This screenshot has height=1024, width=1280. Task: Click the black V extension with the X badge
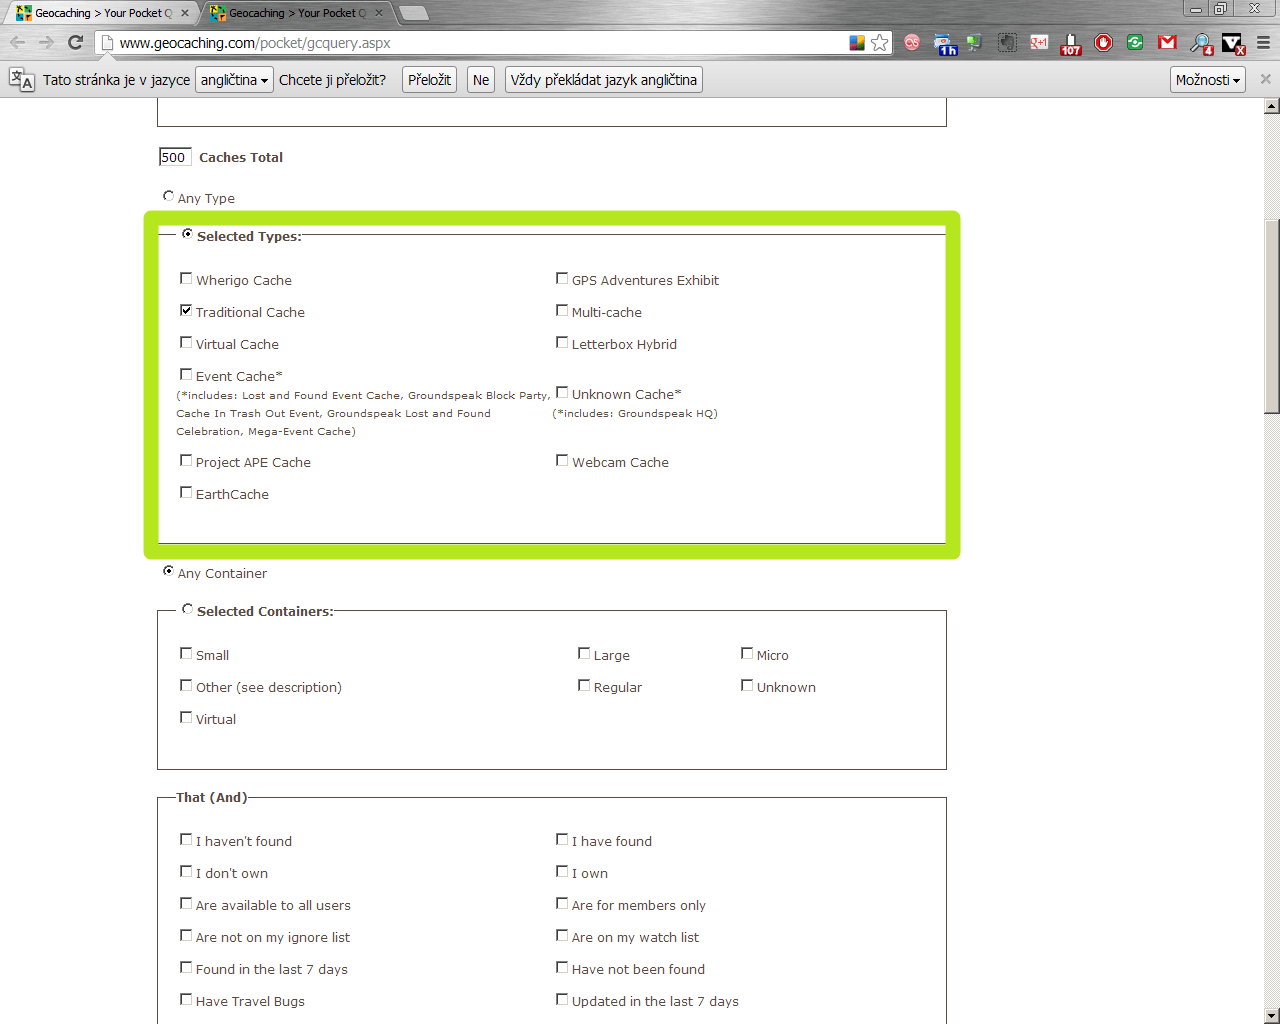pyautogui.click(x=1233, y=43)
